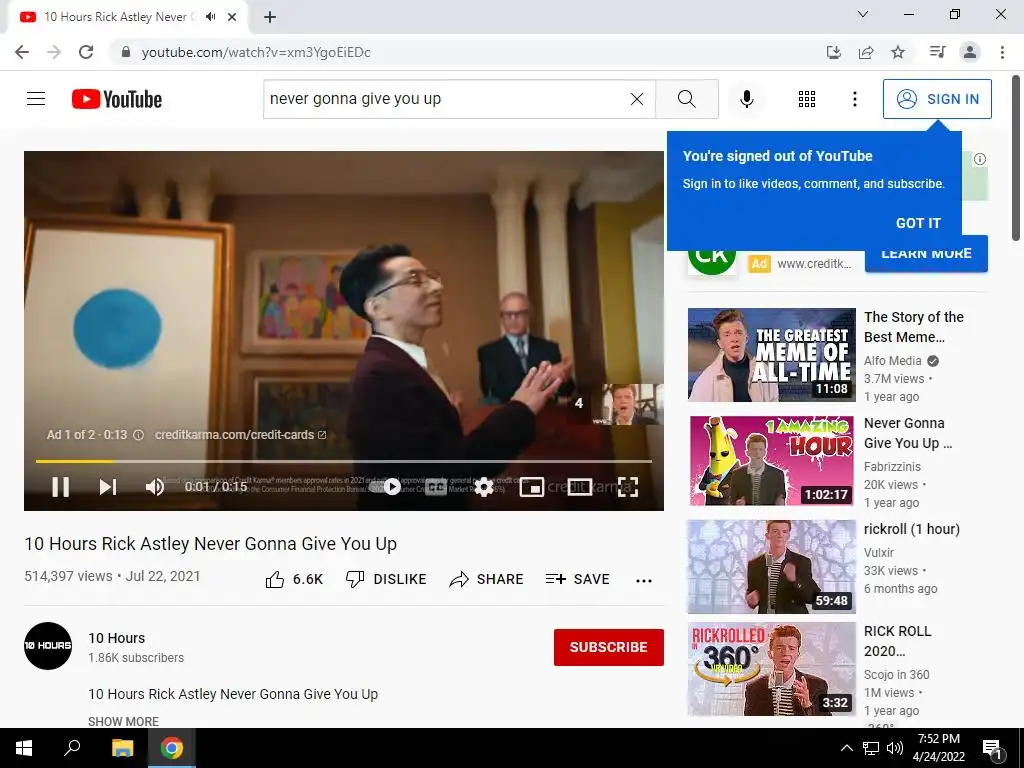This screenshot has height=768, width=1024.
Task: Click the SIGN IN button
Action: pos(937,99)
